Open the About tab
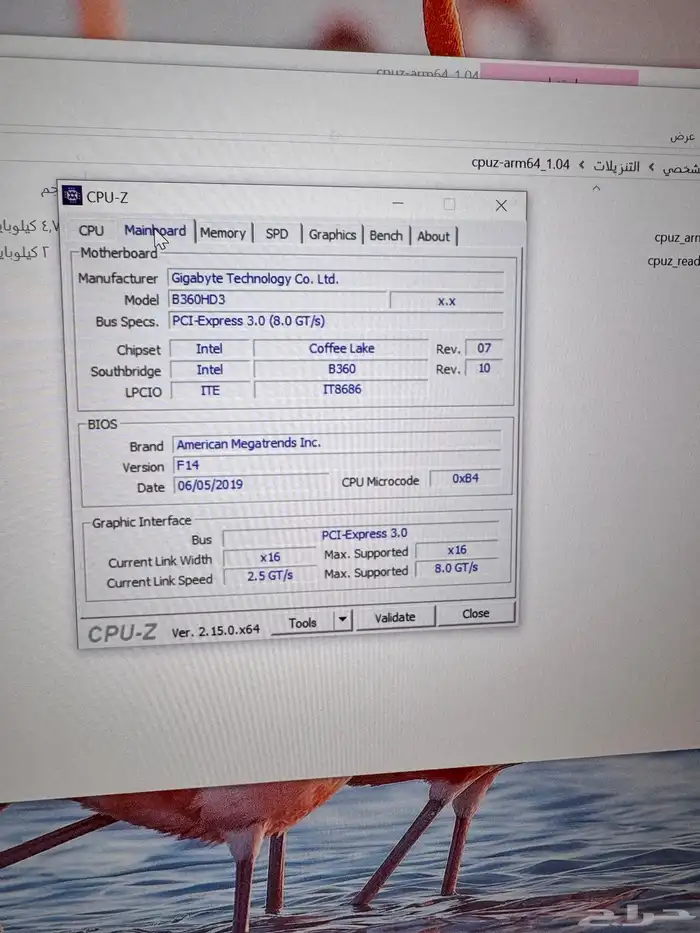The height and width of the screenshot is (933, 700). pyautogui.click(x=433, y=236)
